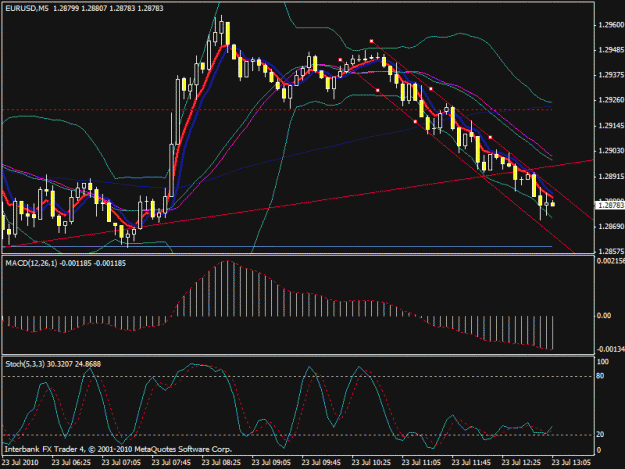Select the 1.29145 price axis label

[x=611, y=126]
